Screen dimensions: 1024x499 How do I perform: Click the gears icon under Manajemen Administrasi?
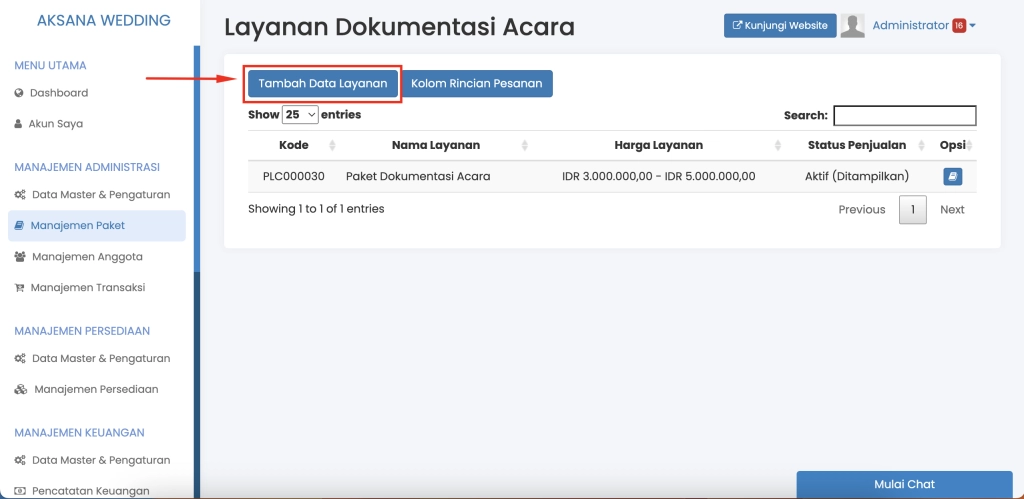tap(20, 195)
